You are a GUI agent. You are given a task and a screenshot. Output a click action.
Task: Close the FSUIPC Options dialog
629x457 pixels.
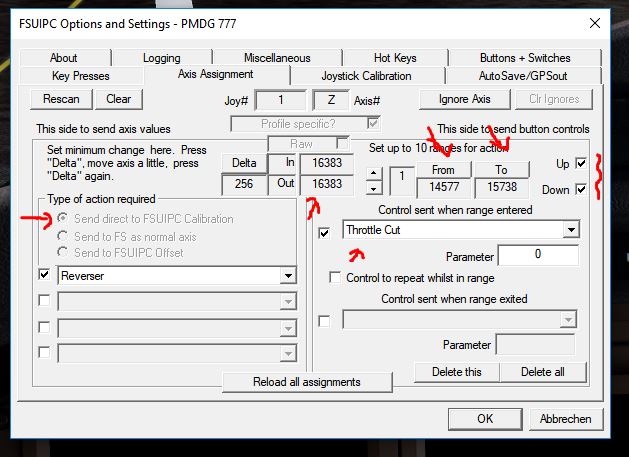pyautogui.click(x=595, y=23)
